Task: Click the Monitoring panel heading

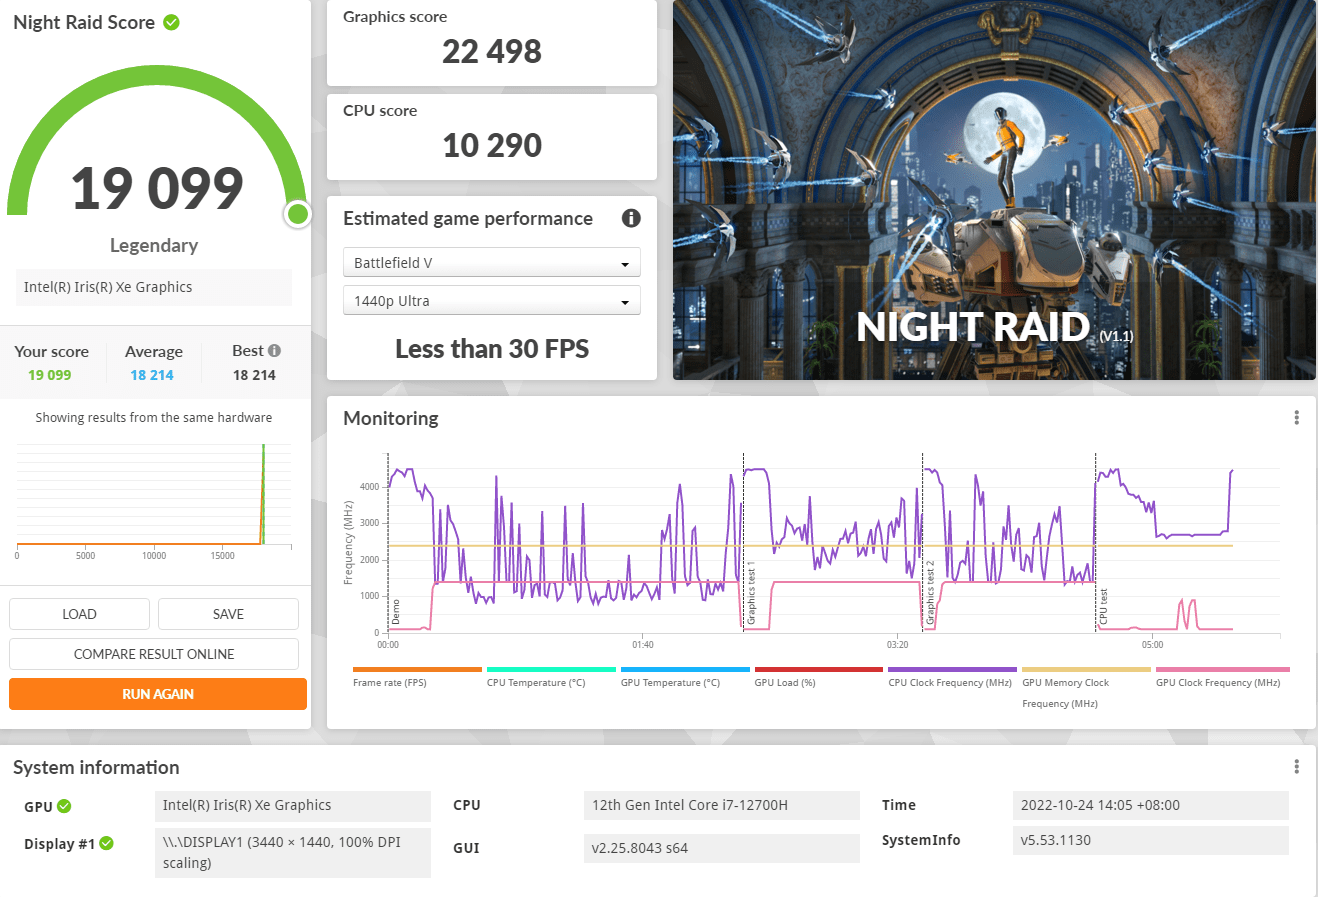Action: click(x=391, y=418)
